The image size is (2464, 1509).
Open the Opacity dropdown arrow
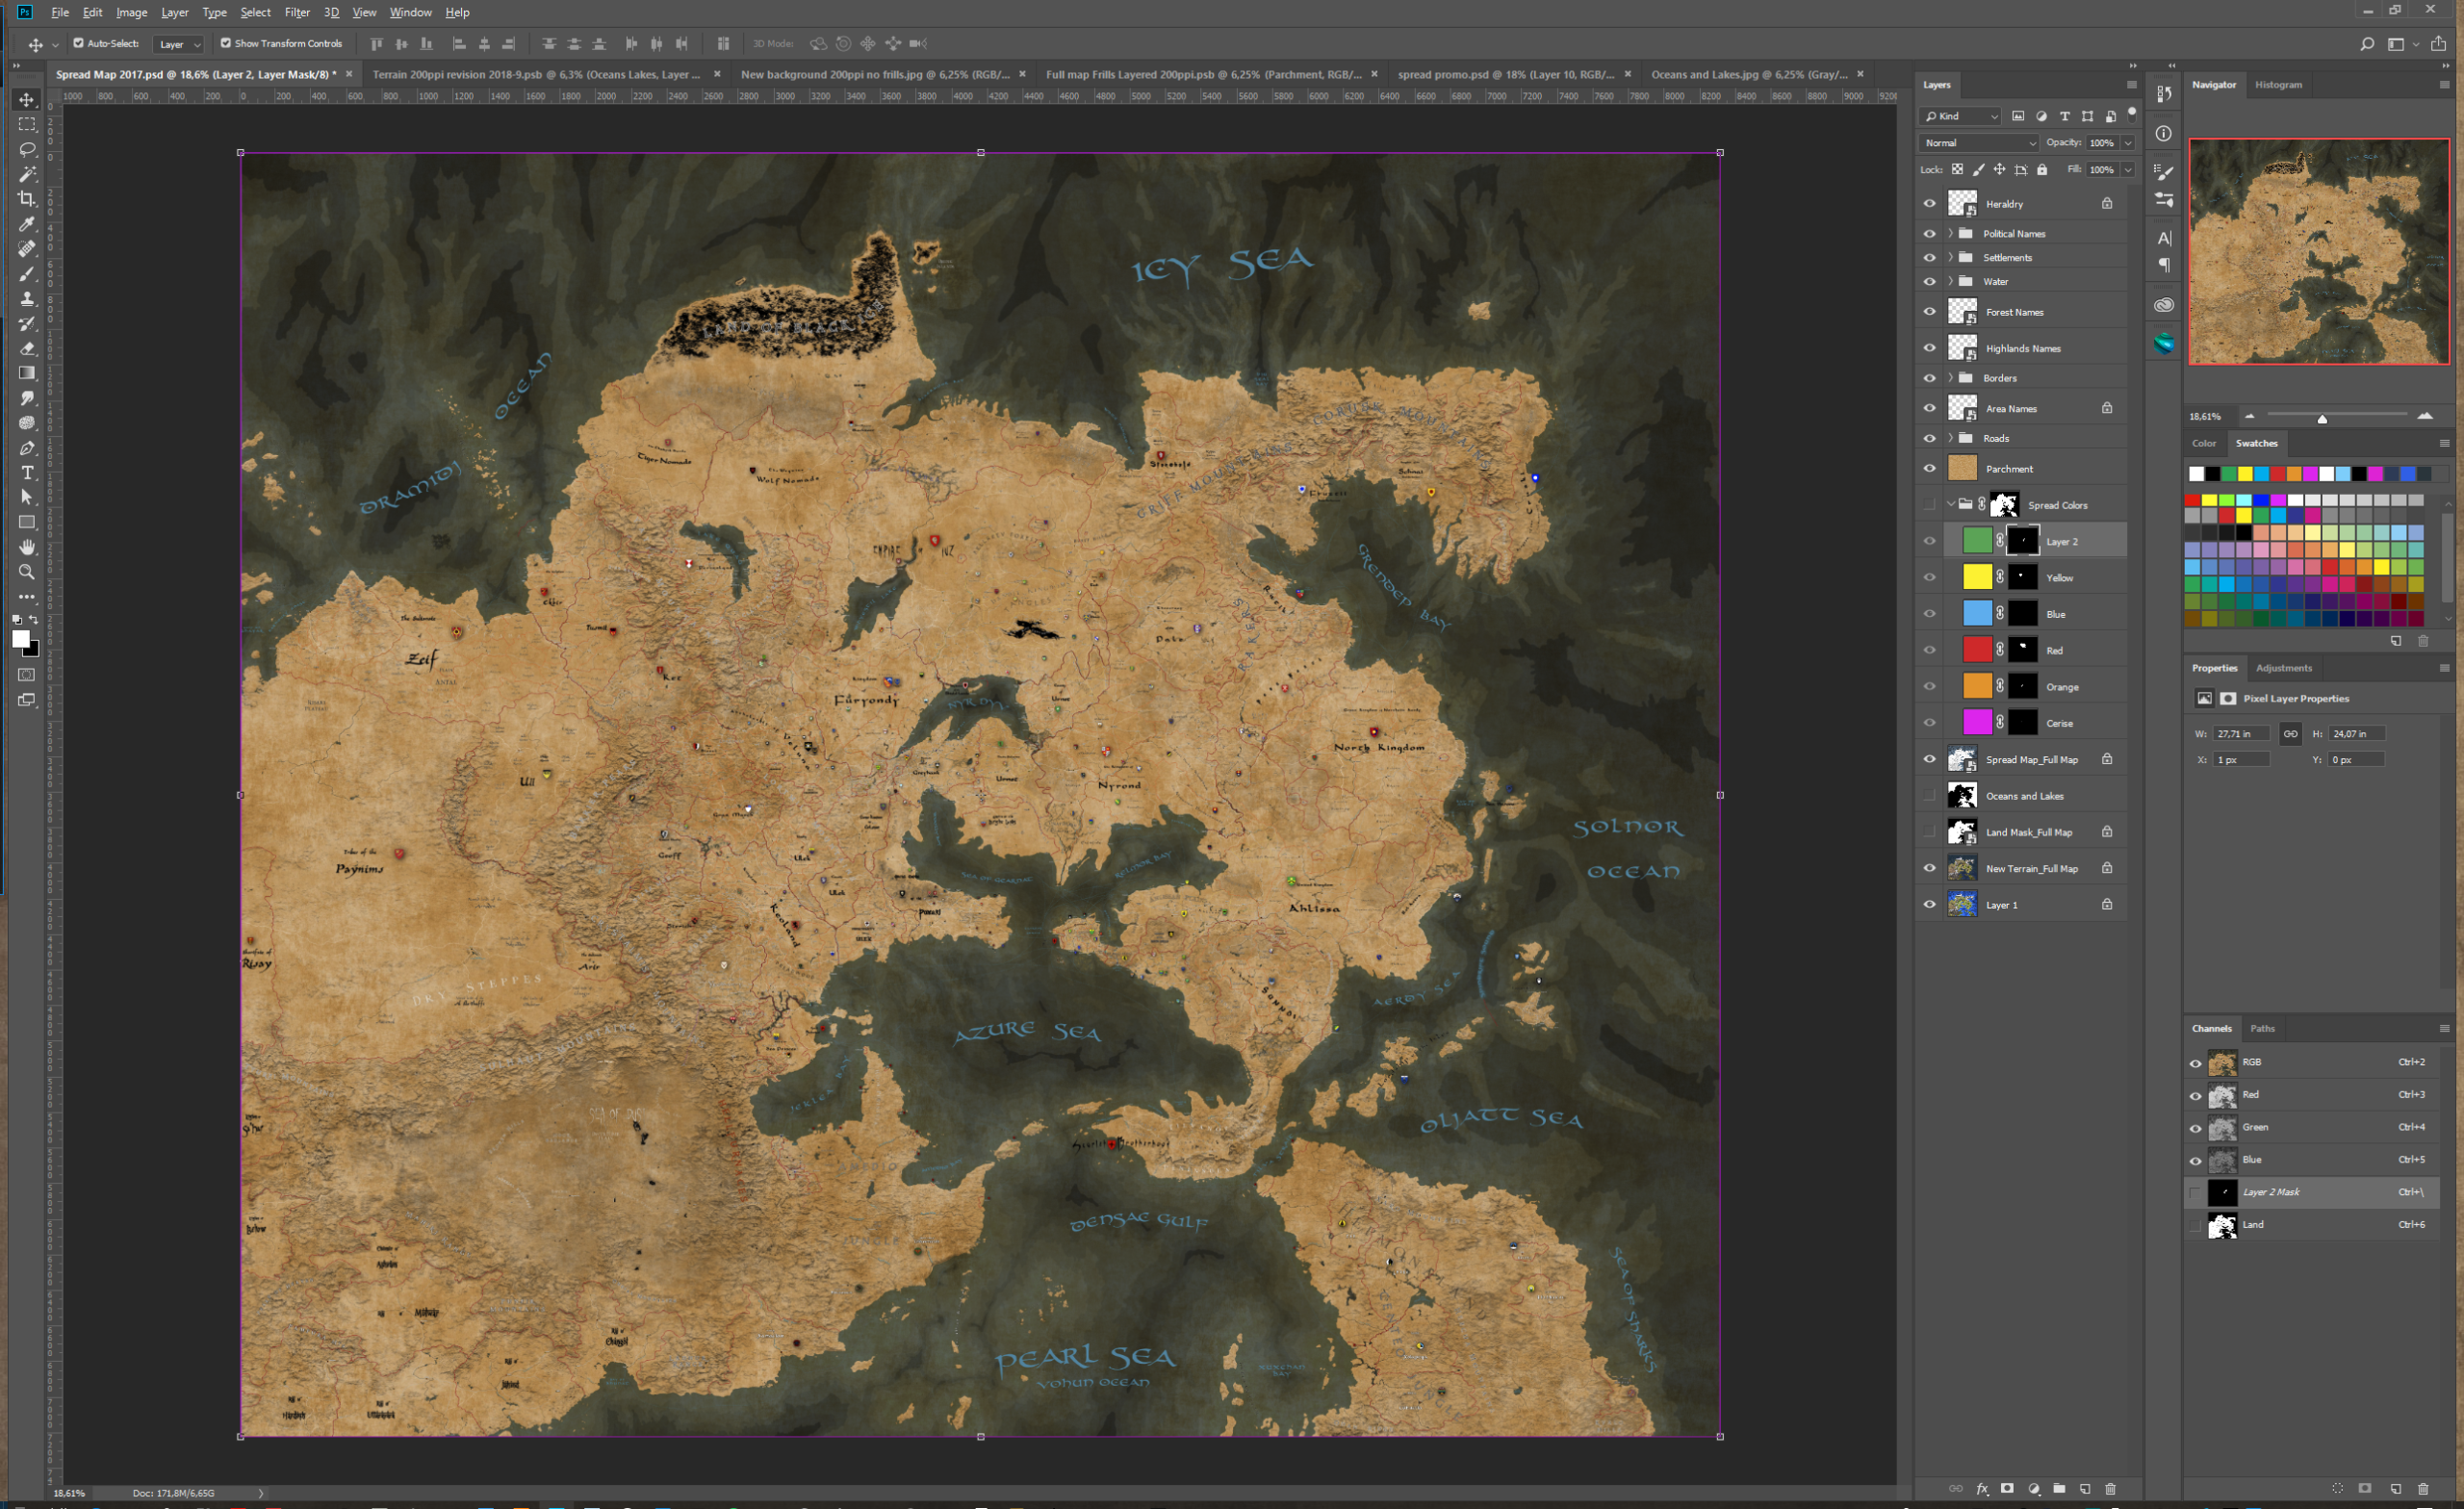2128,143
